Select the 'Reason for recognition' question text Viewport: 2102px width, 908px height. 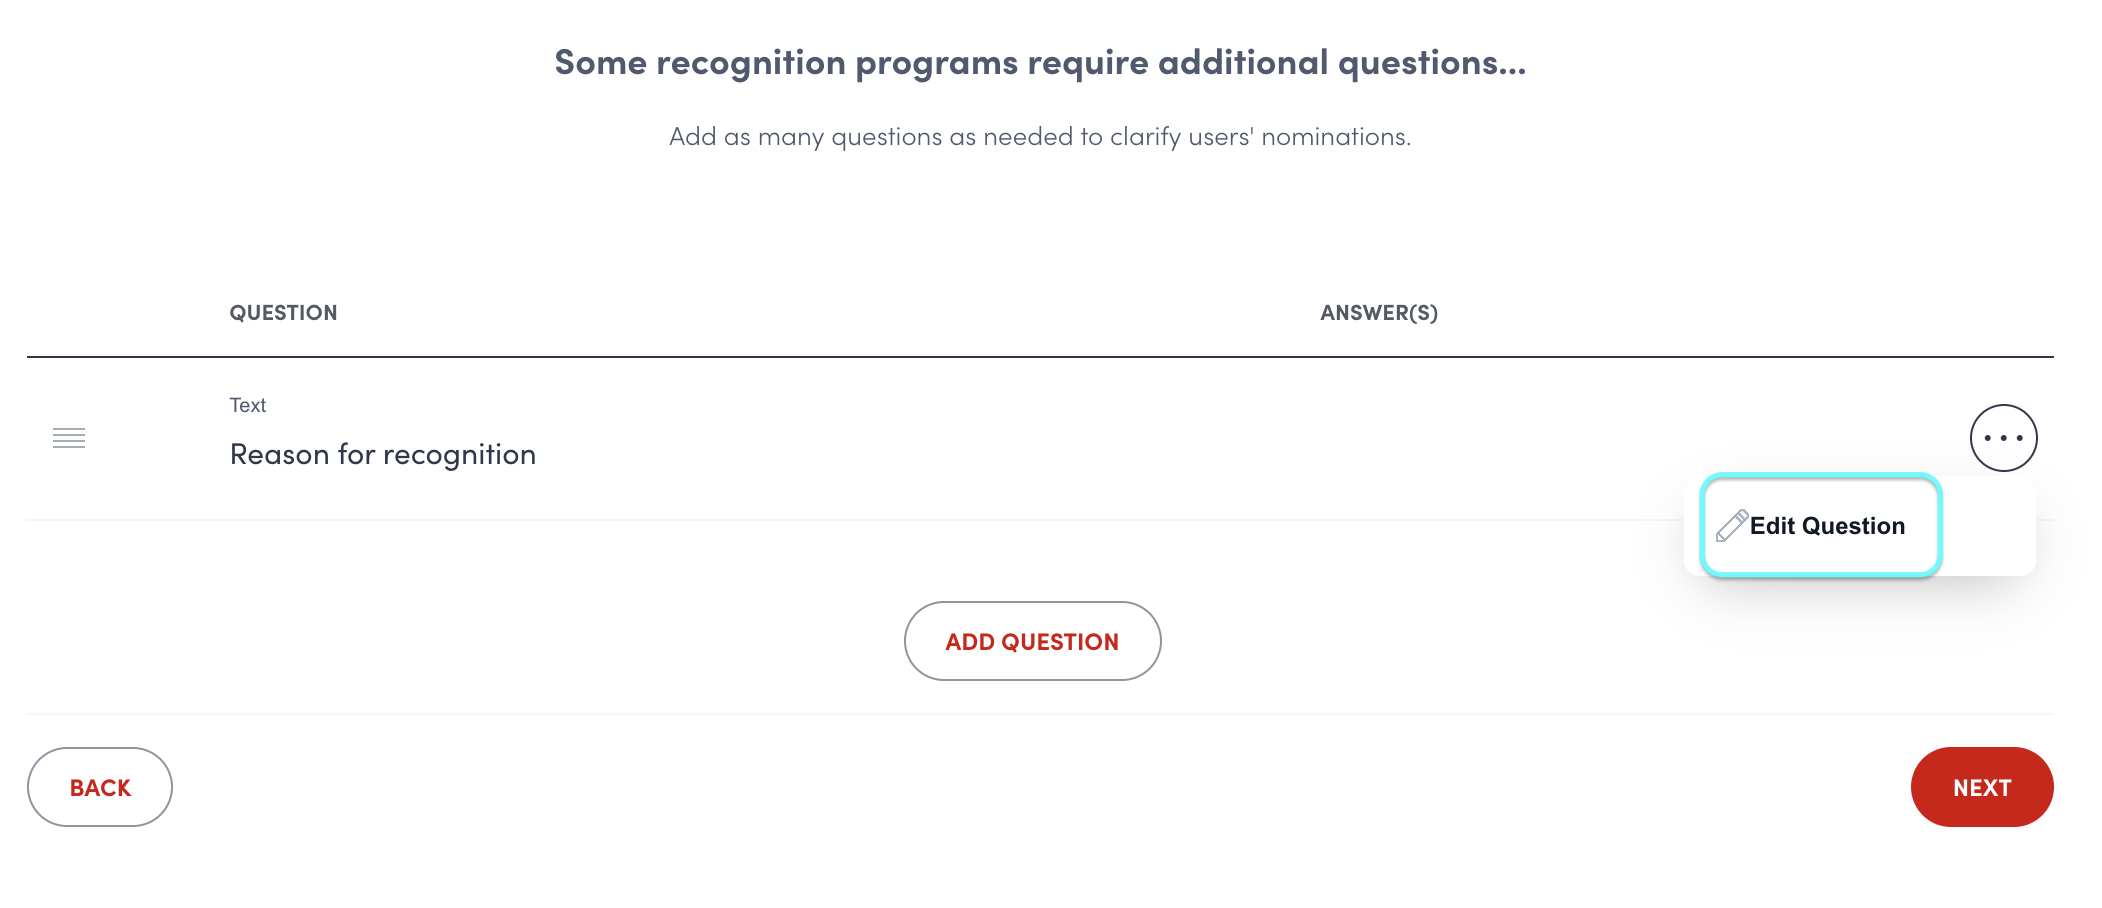[x=383, y=455]
